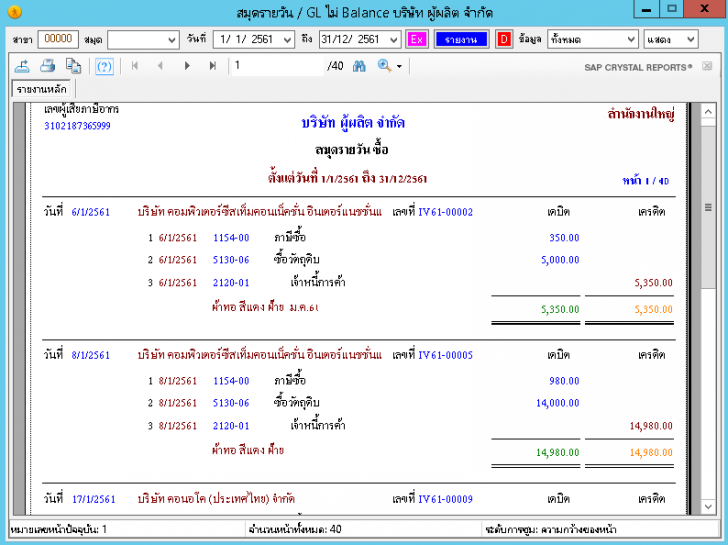Click report title สมุดรายวัน ซื้อ
Screen dimensions: 728x545
[351, 150]
